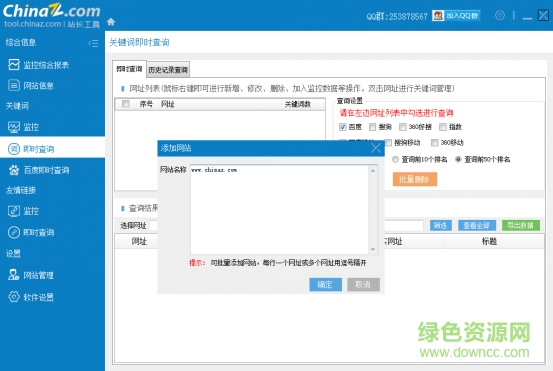Open settings gear in title bar
The width and height of the screenshot is (553, 371).
500,15
